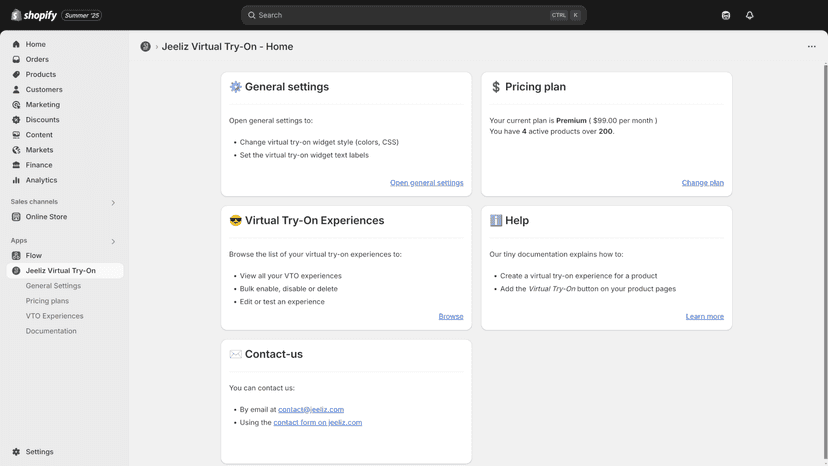Viewport: 828px width, 466px height.
Task: Click the Finance bank icon
Action: click(16, 165)
